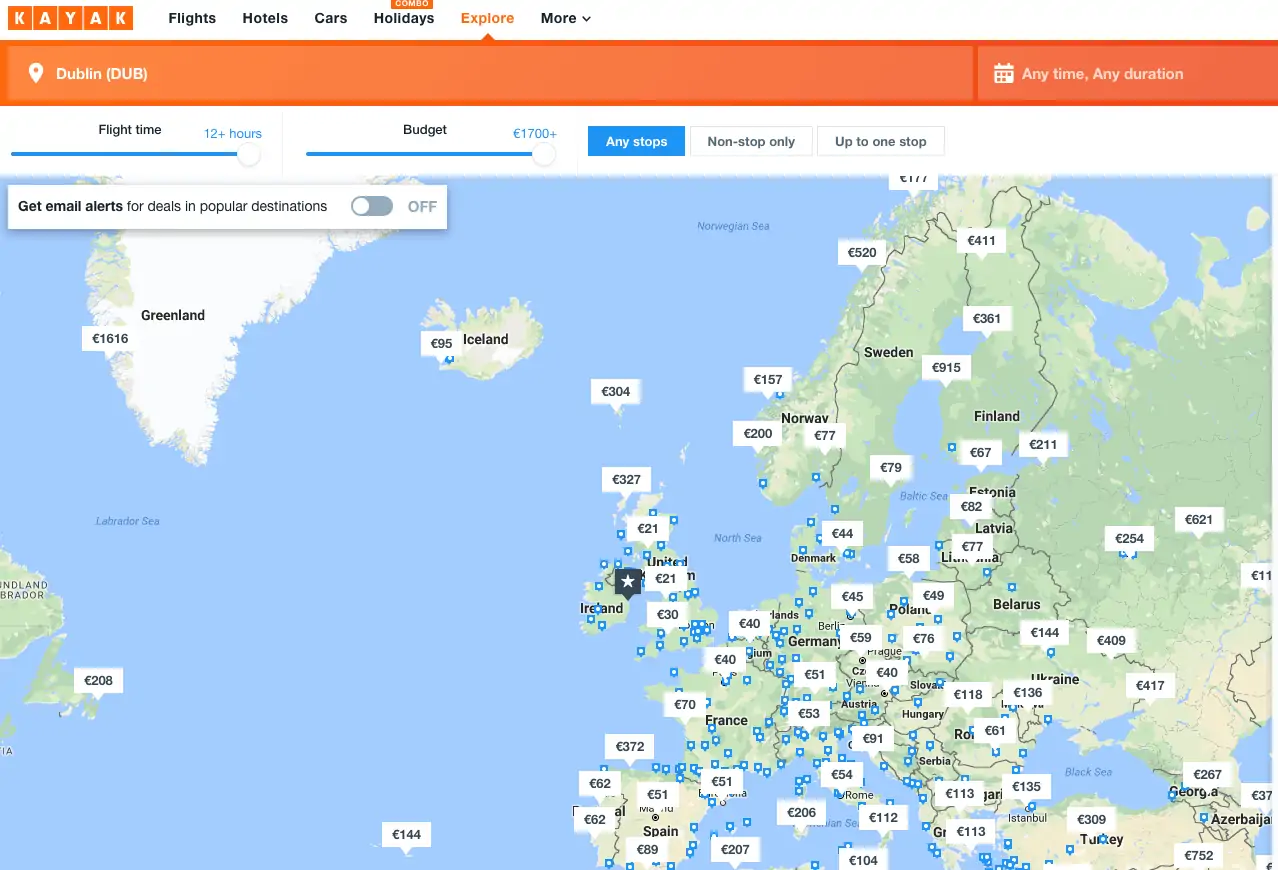Image resolution: width=1278 pixels, height=870 pixels.
Task: Select the Non-stop only filter
Action: pyautogui.click(x=751, y=142)
